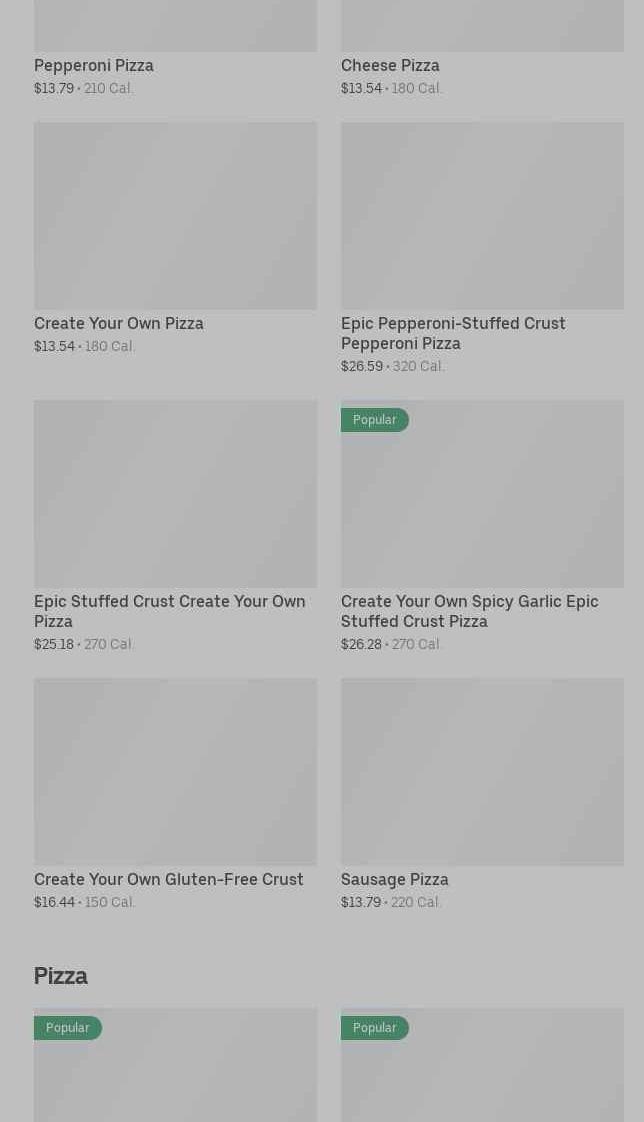This screenshot has width=644, height=1122.
Task: Click the Pizza section heading
Action: (x=61, y=976)
